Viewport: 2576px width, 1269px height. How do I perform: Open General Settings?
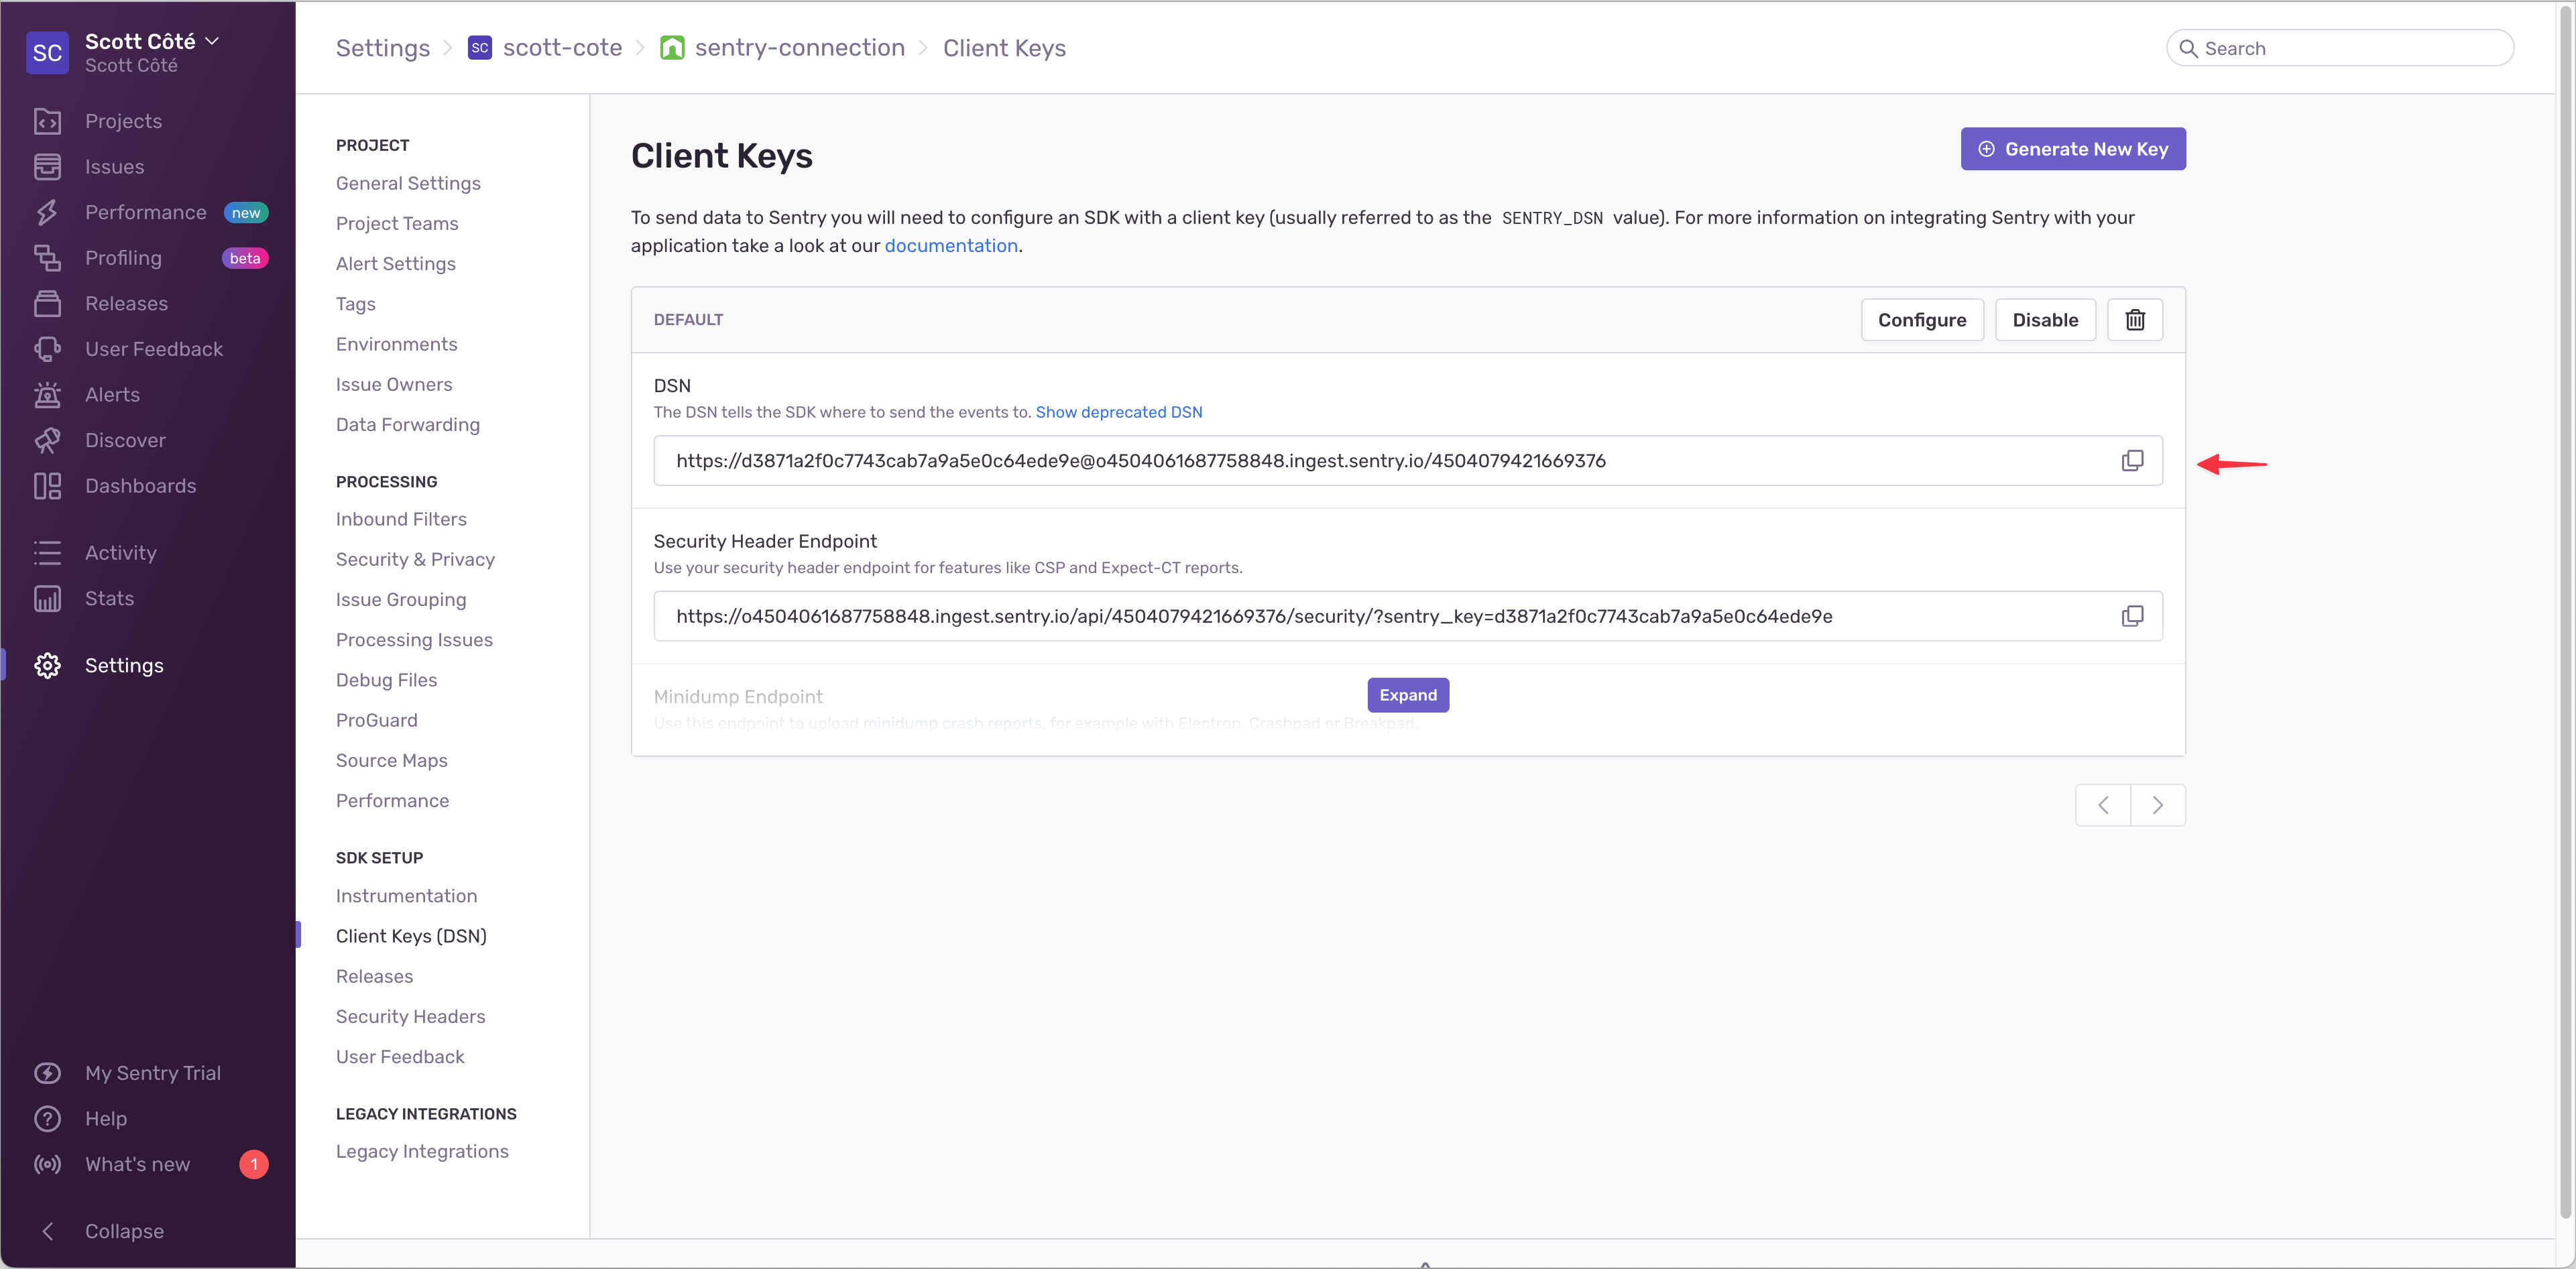pos(408,183)
